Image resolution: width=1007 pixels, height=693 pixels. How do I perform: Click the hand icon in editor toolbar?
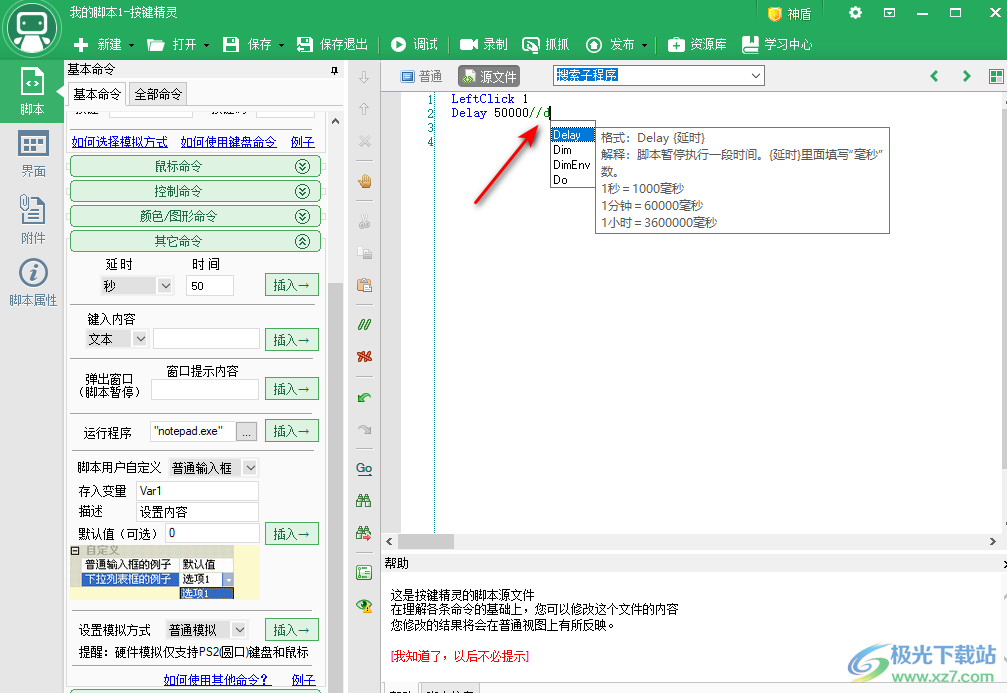coord(365,182)
